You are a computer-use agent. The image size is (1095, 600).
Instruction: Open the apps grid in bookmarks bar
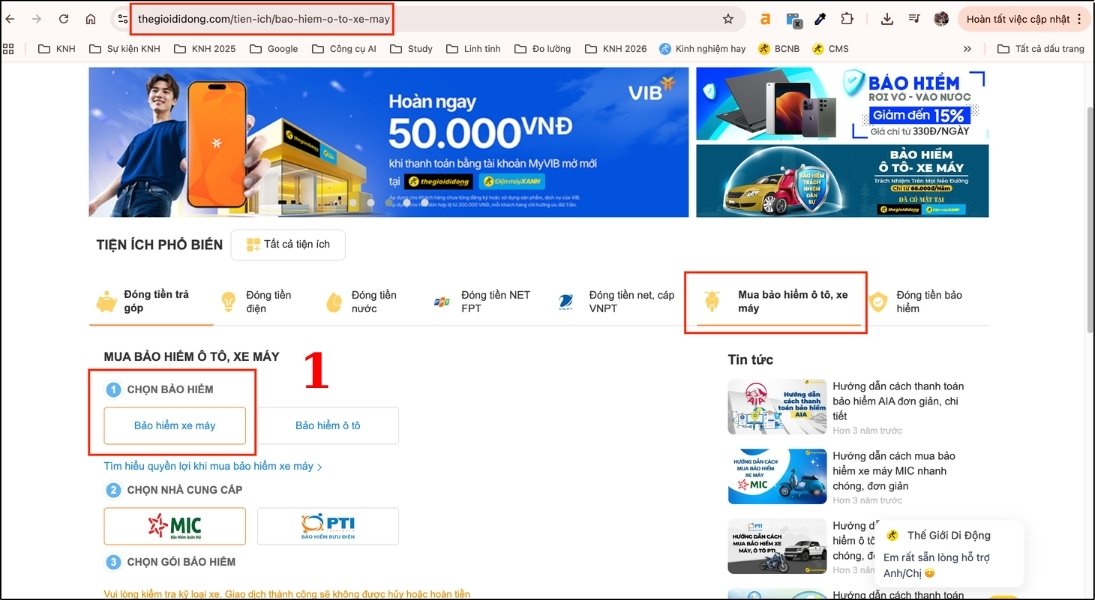(8, 49)
